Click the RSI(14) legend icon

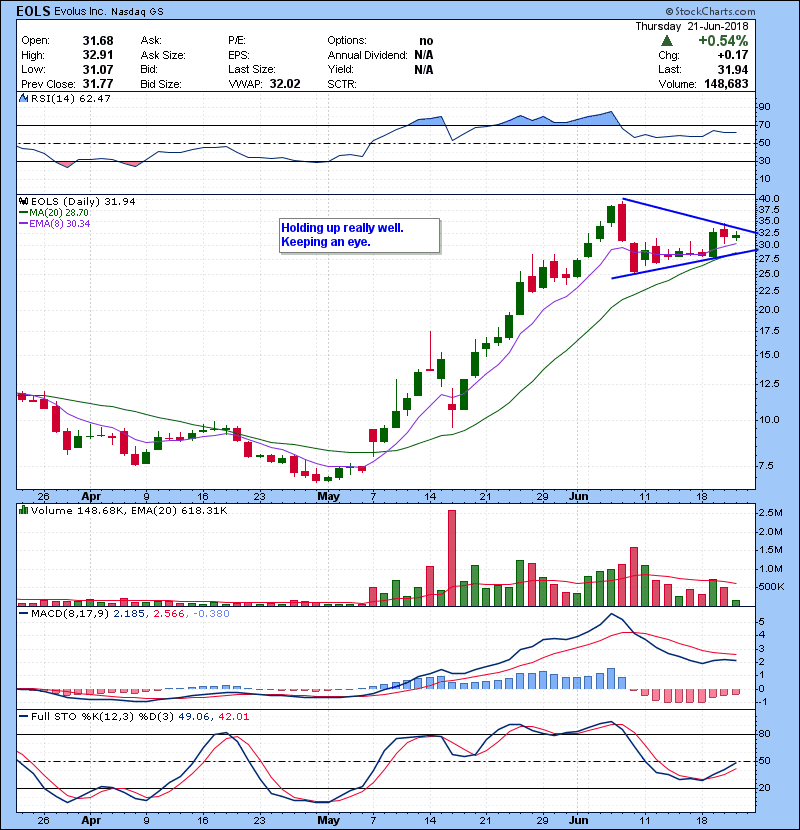pos(24,98)
